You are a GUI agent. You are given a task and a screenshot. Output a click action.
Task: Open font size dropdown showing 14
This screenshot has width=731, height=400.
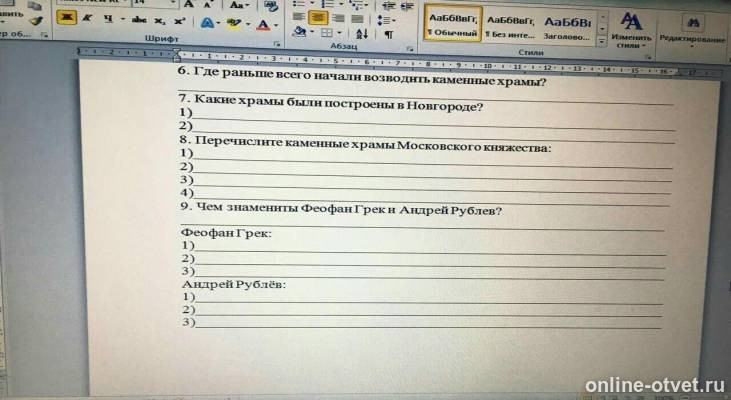coord(172,4)
